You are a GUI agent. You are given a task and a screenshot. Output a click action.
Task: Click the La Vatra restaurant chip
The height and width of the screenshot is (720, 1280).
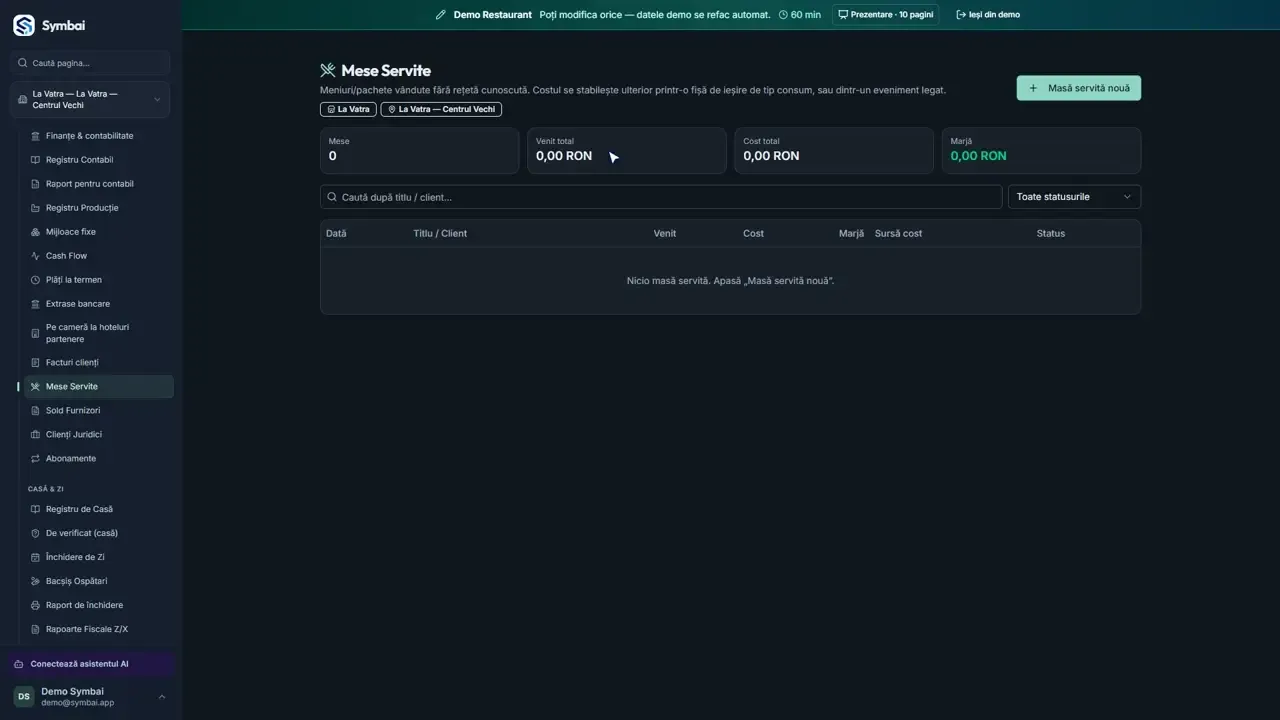tap(348, 109)
